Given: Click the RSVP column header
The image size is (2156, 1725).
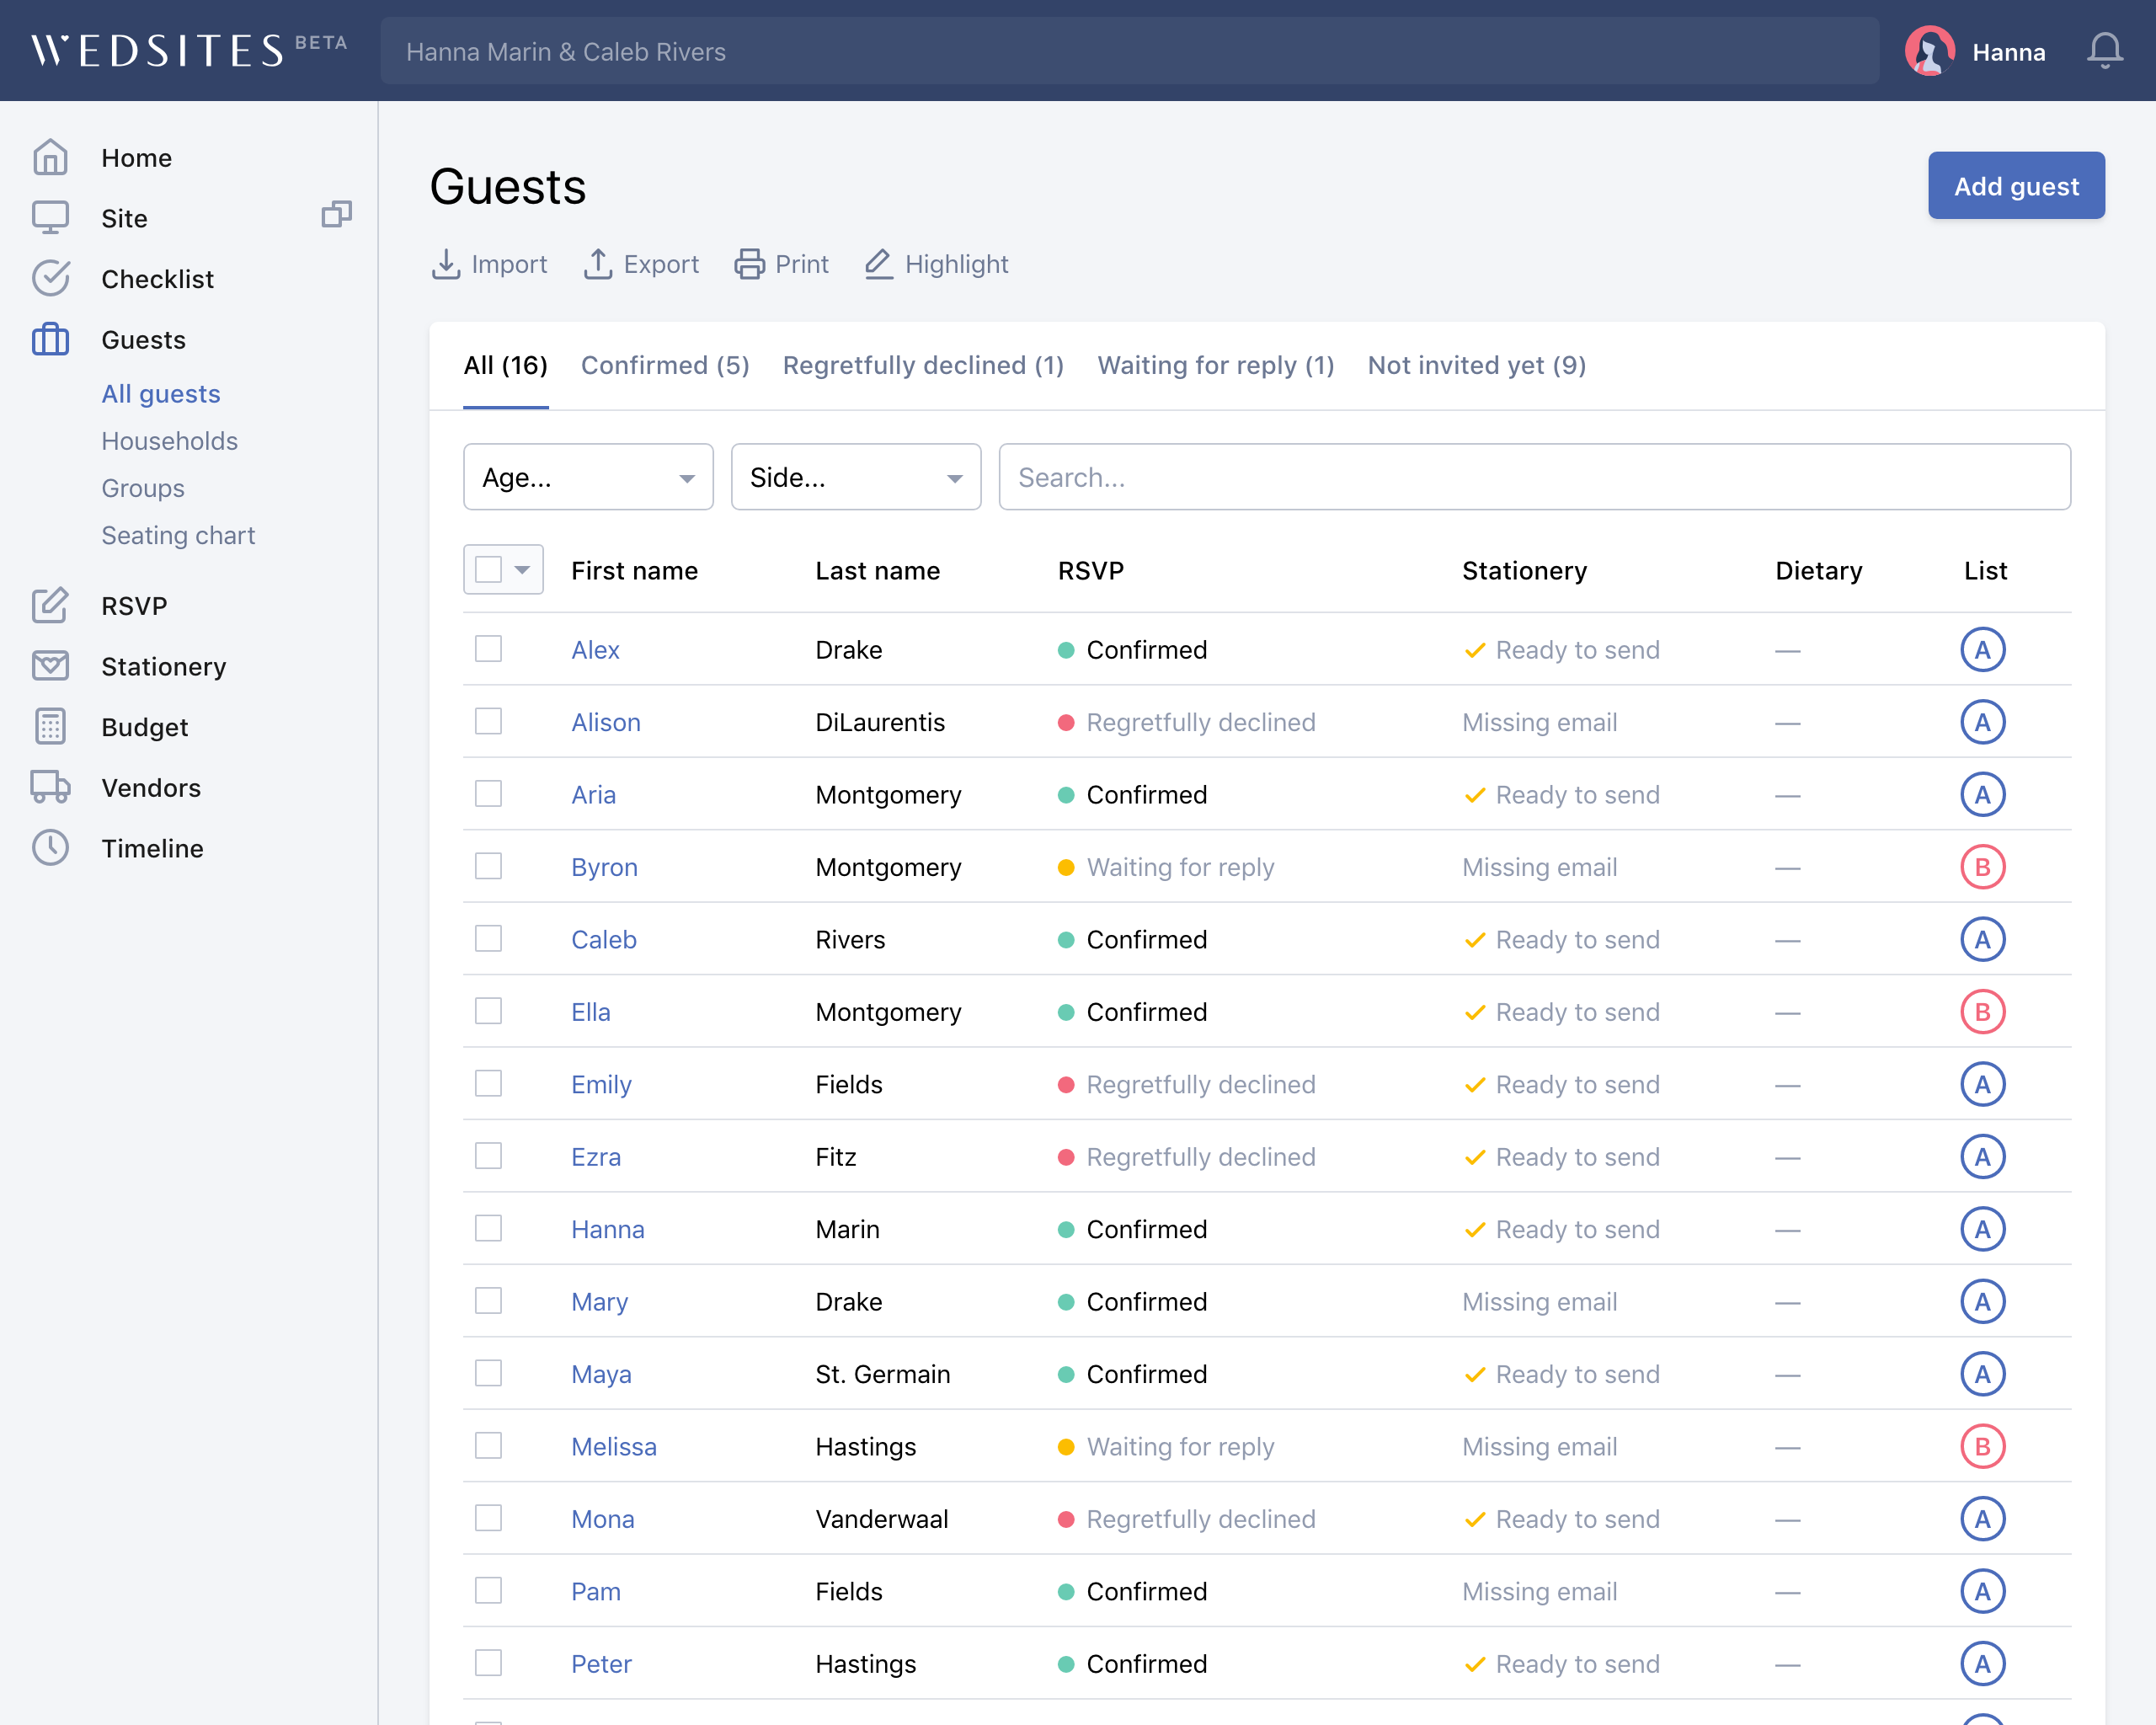Looking at the screenshot, I should click(x=1090, y=570).
